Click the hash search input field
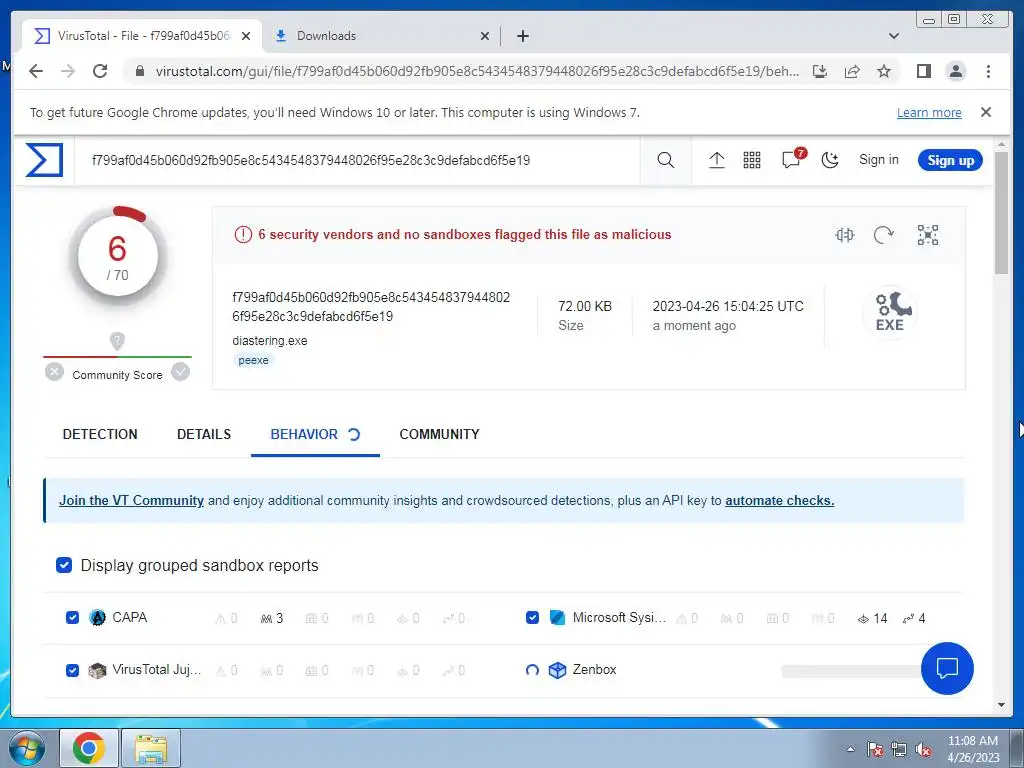The height and width of the screenshot is (768, 1024). [x=358, y=160]
